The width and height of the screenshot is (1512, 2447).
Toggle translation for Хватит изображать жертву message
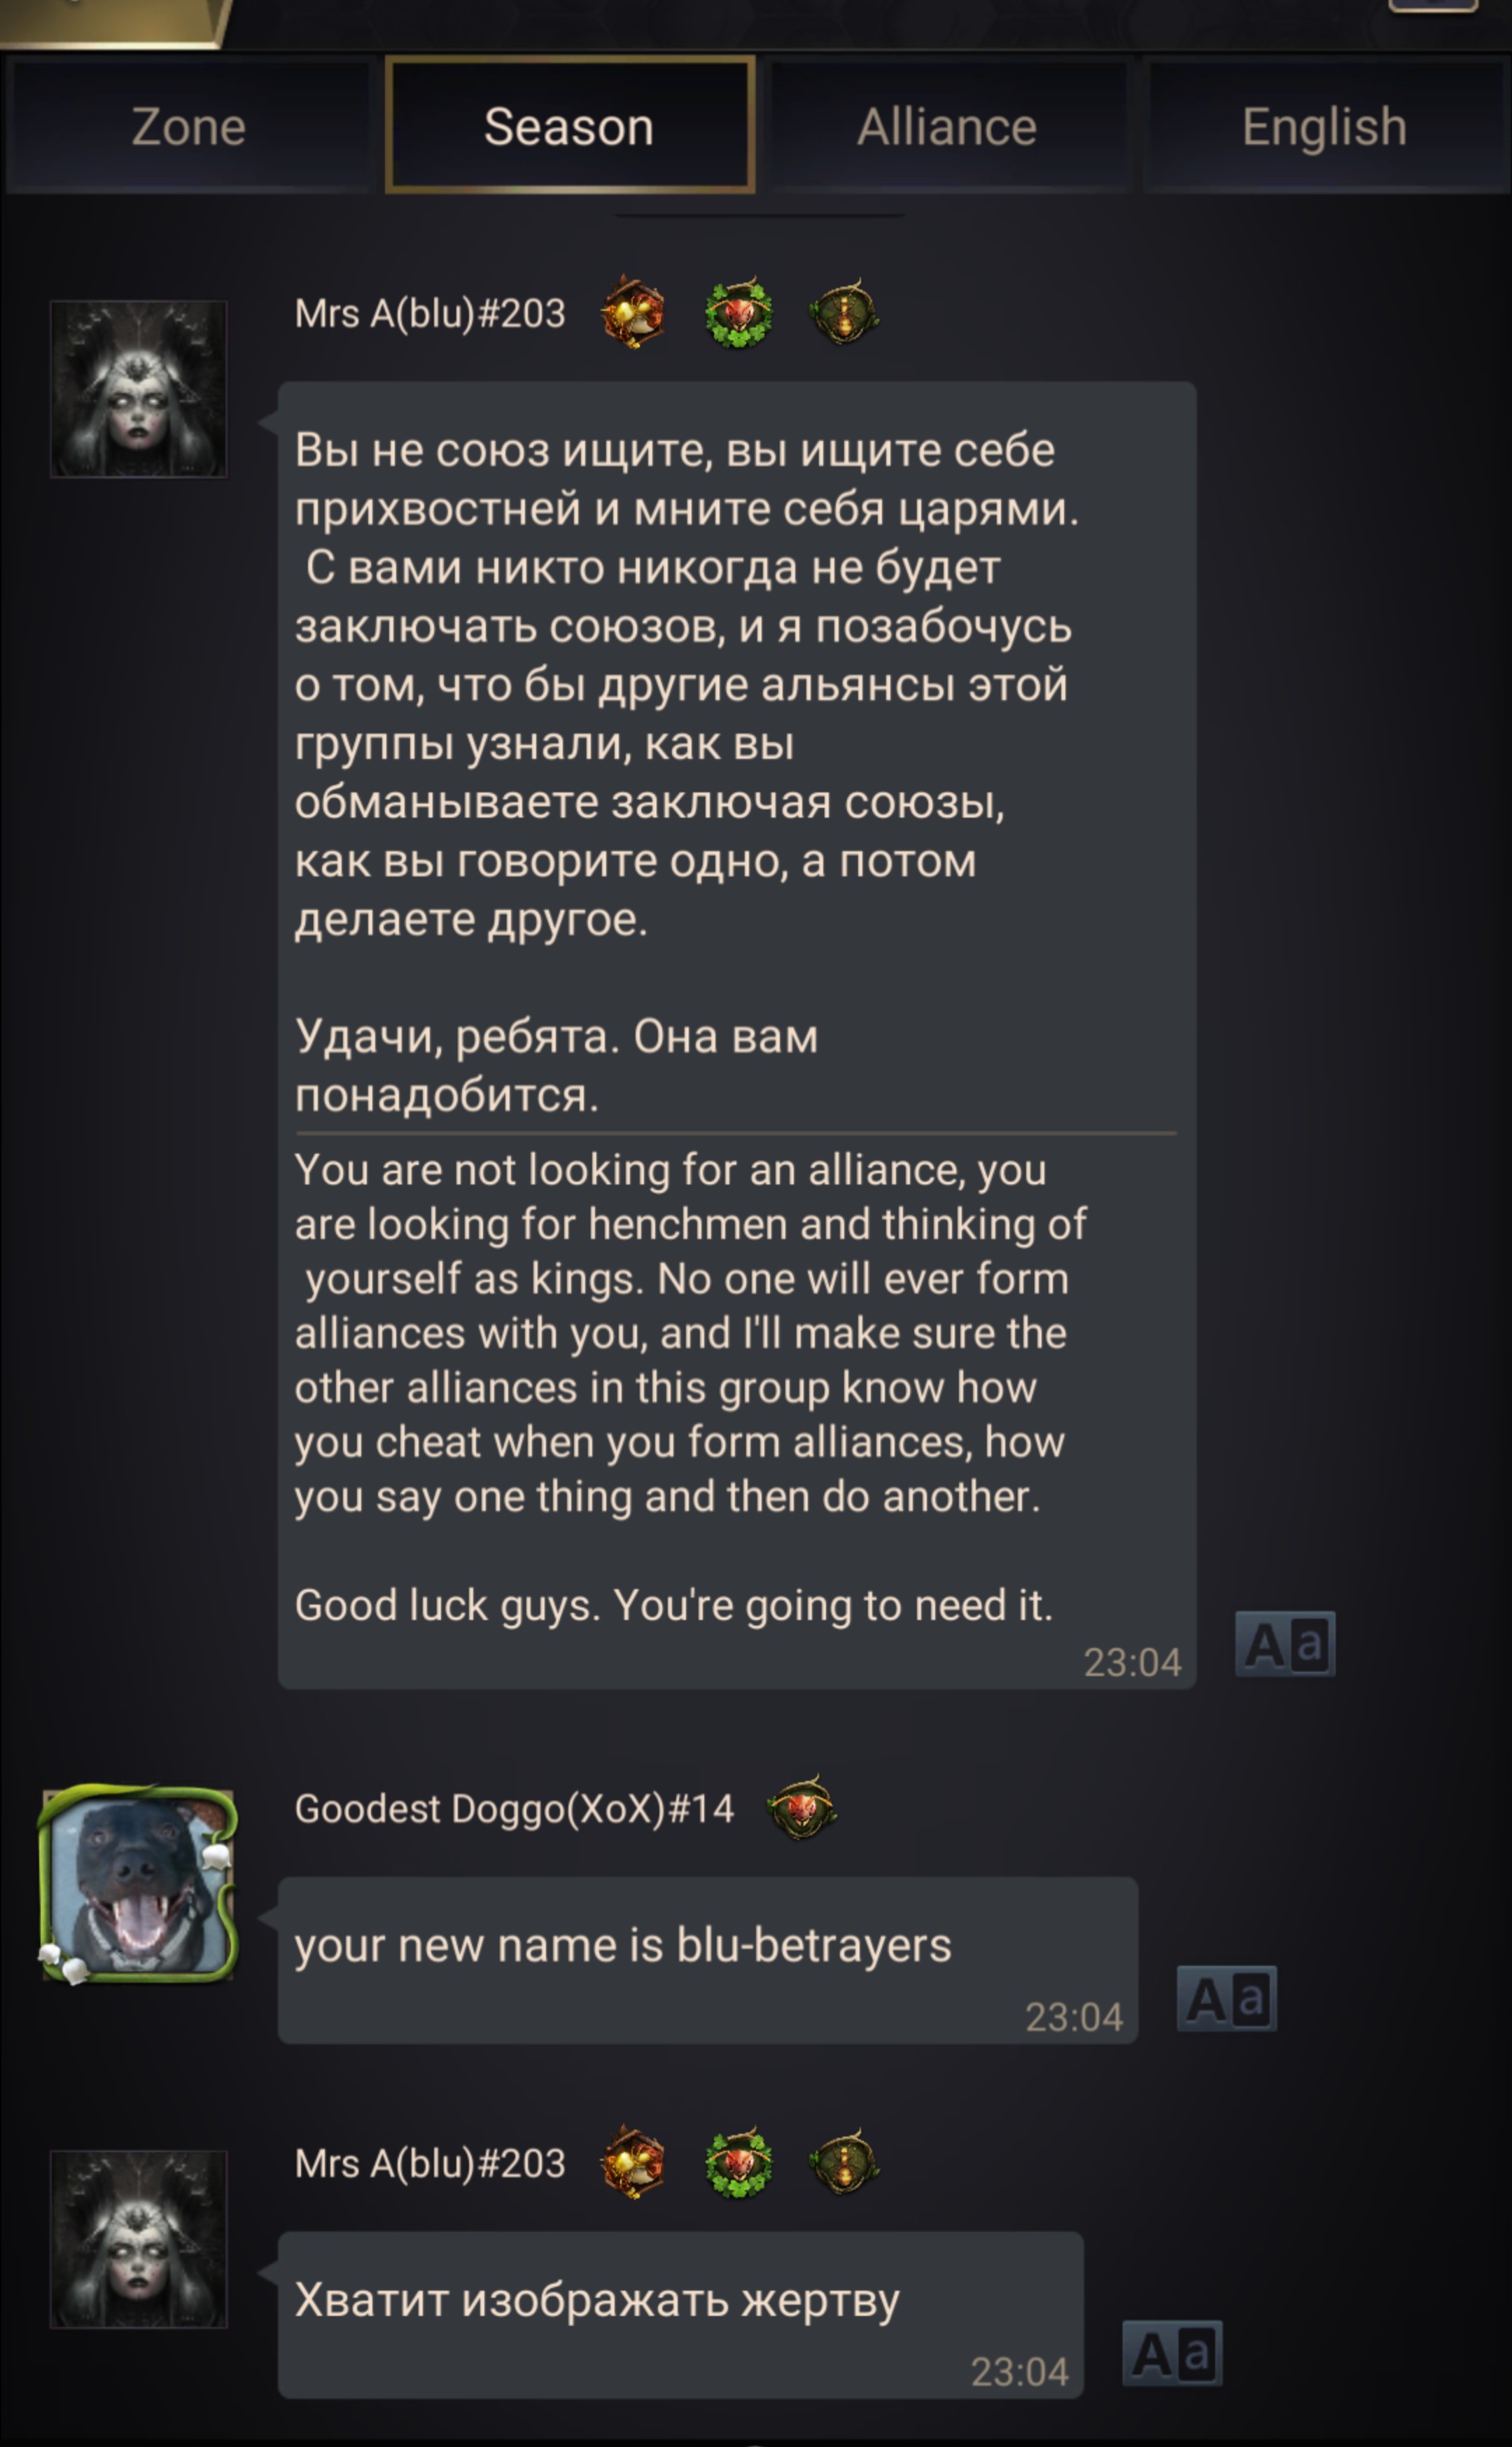coord(1172,2353)
